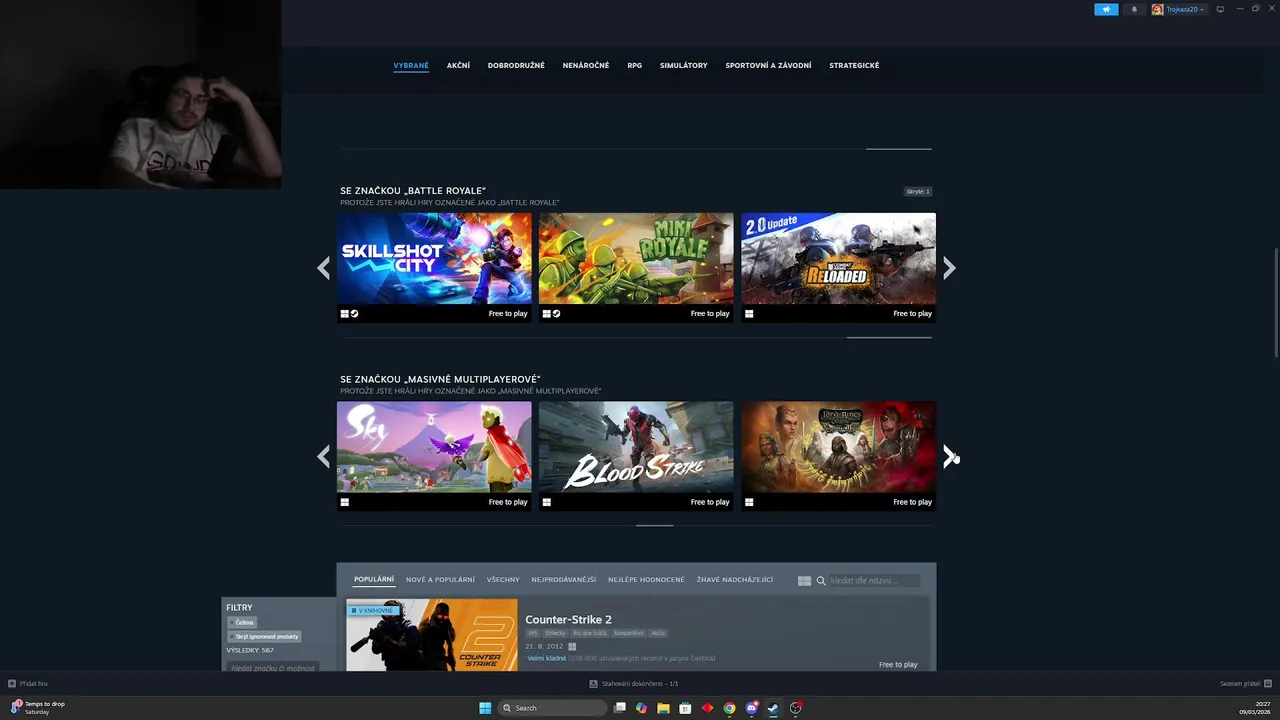Click the Skryté: 1 hidden items button

point(918,191)
